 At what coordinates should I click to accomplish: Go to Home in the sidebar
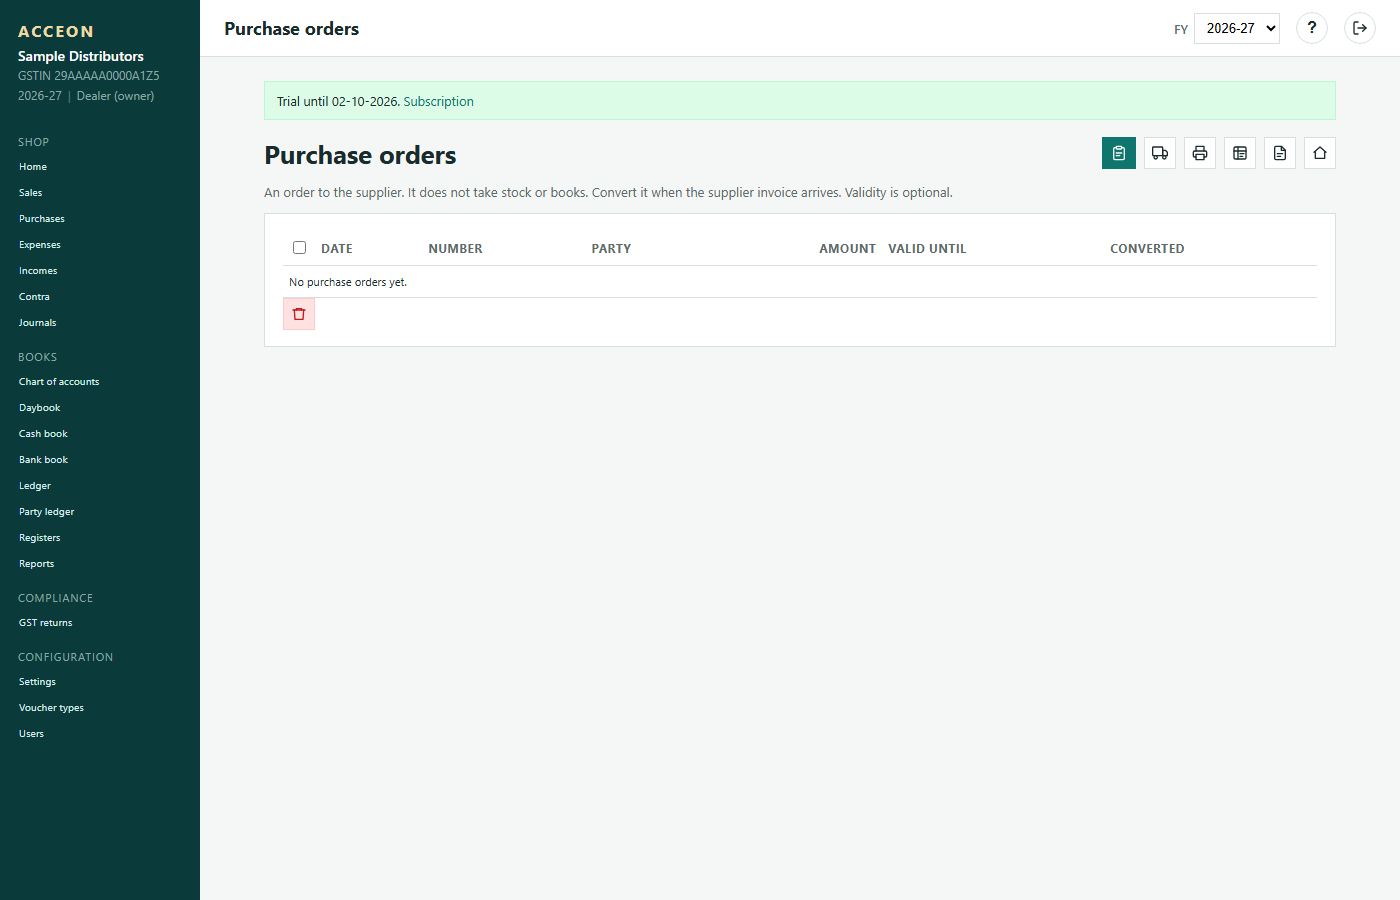point(33,167)
